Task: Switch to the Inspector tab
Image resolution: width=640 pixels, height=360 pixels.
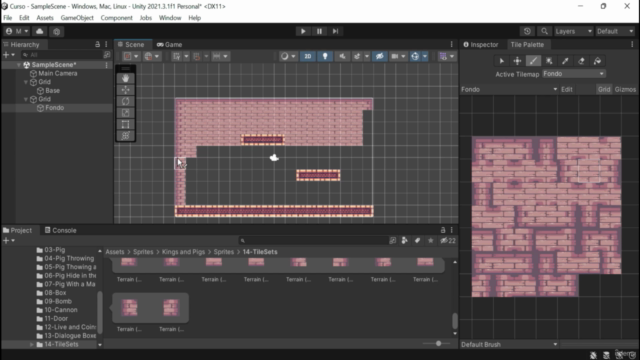Action: point(481,44)
